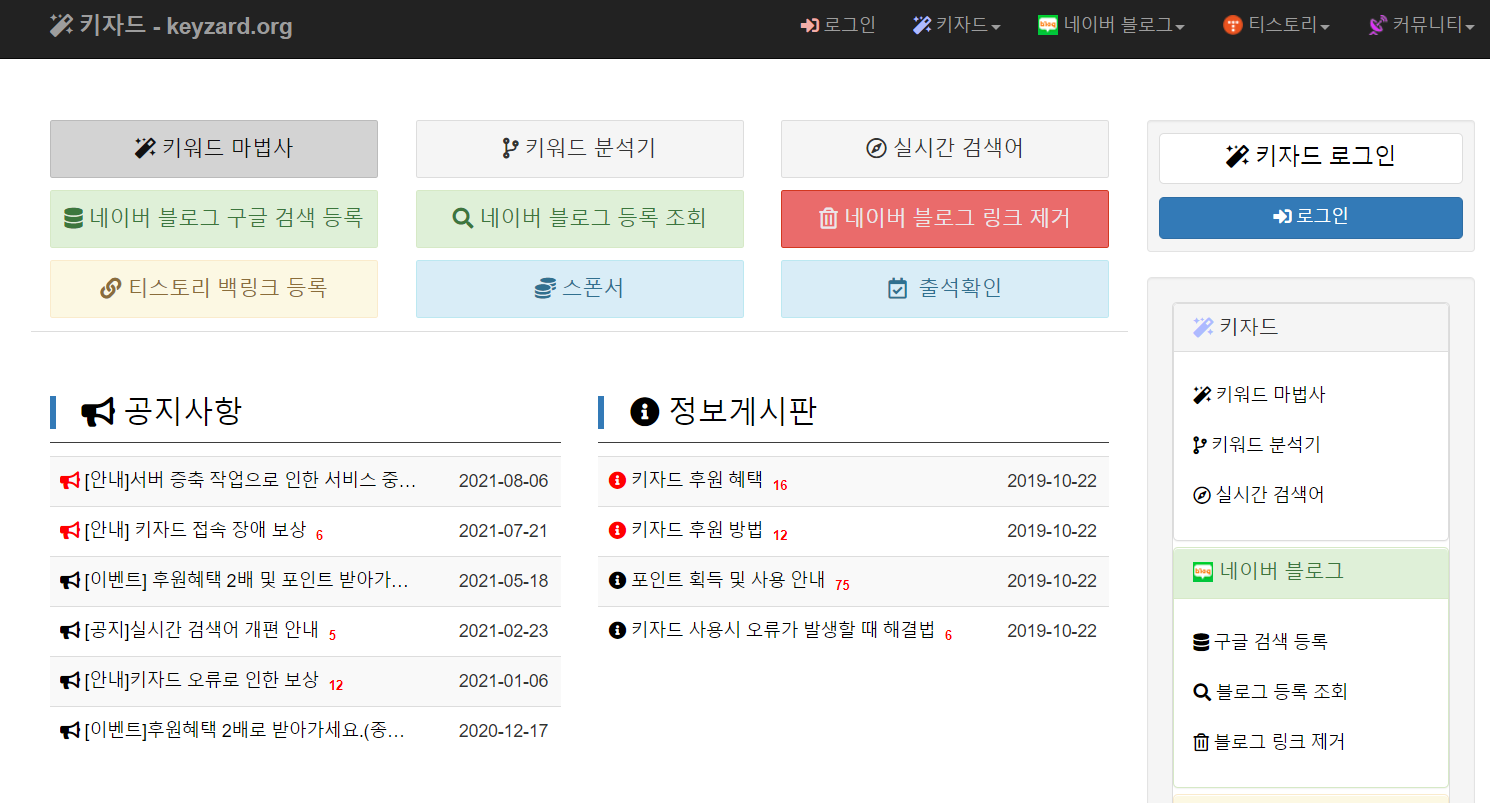This screenshot has width=1490, height=803.
Task: Expand the 티스토리 navbar dropdown
Action: [x=1276, y=25]
